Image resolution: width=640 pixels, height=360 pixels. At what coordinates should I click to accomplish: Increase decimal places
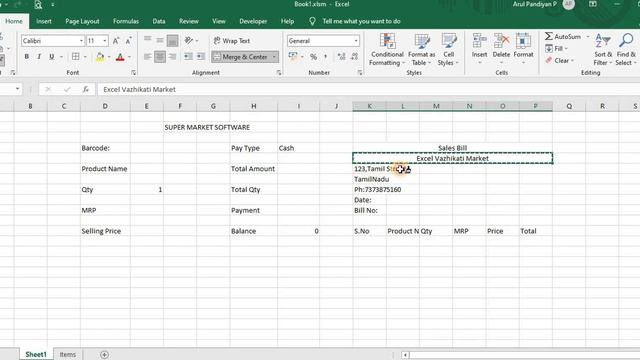tap(342, 57)
